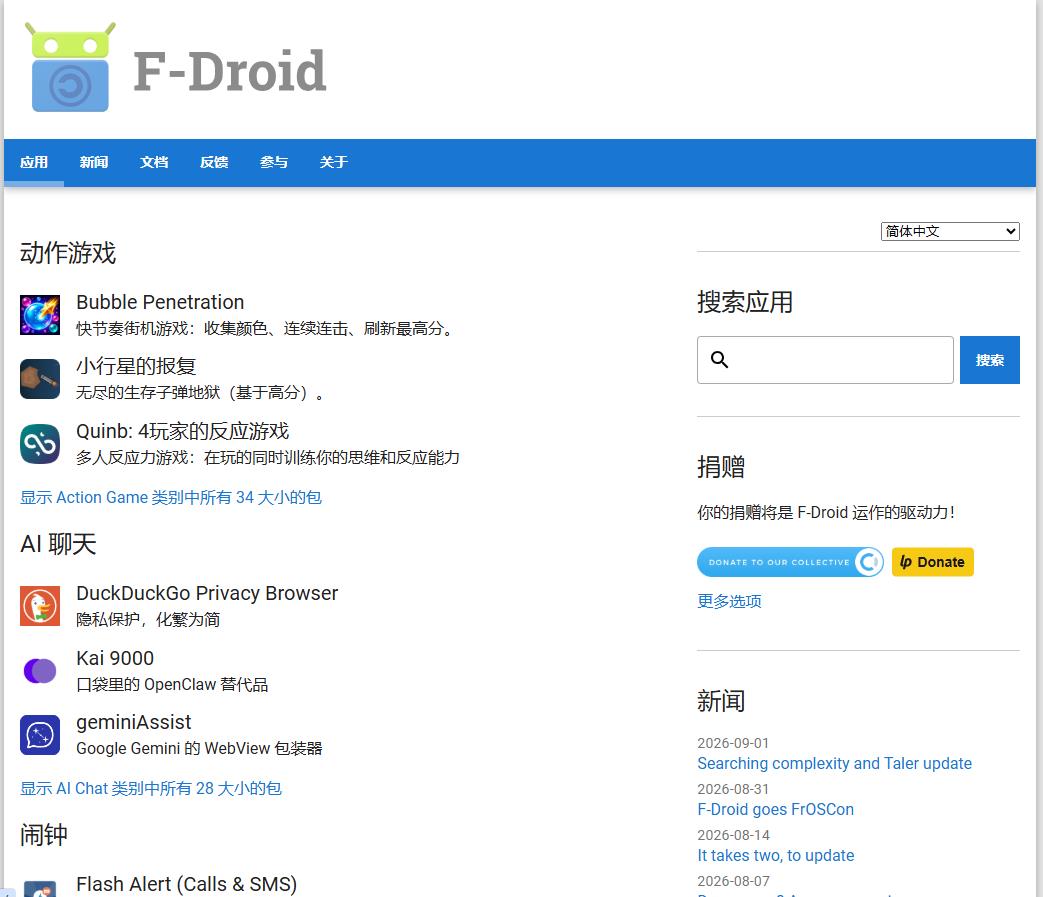Image resolution: width=1043 pixels, height=897 pixels.
Task: Open Bubble Penetration app icon
Action: [40, 315]
